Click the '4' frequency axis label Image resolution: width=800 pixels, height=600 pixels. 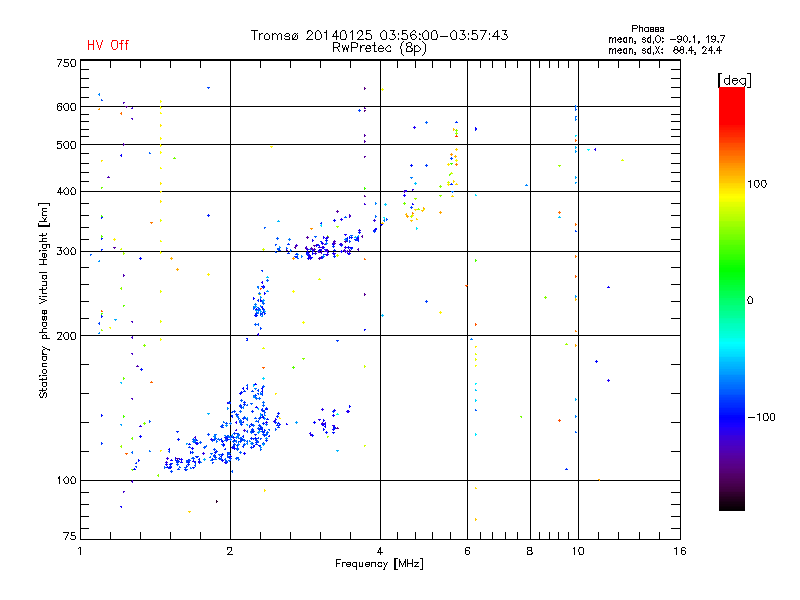coord(380,551)
